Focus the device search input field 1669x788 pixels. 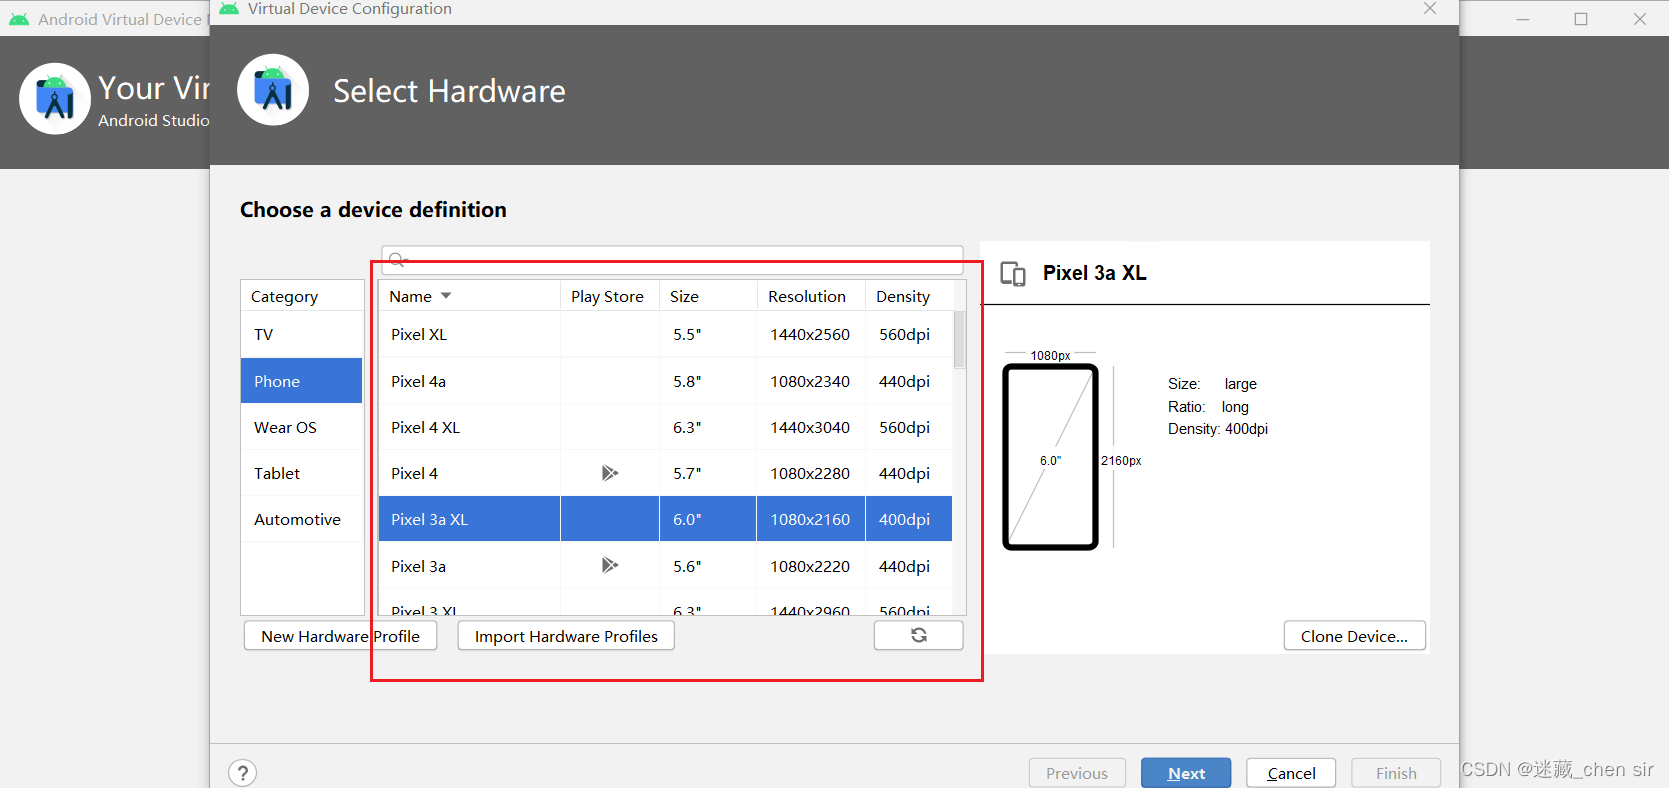(x=672, y=260)
